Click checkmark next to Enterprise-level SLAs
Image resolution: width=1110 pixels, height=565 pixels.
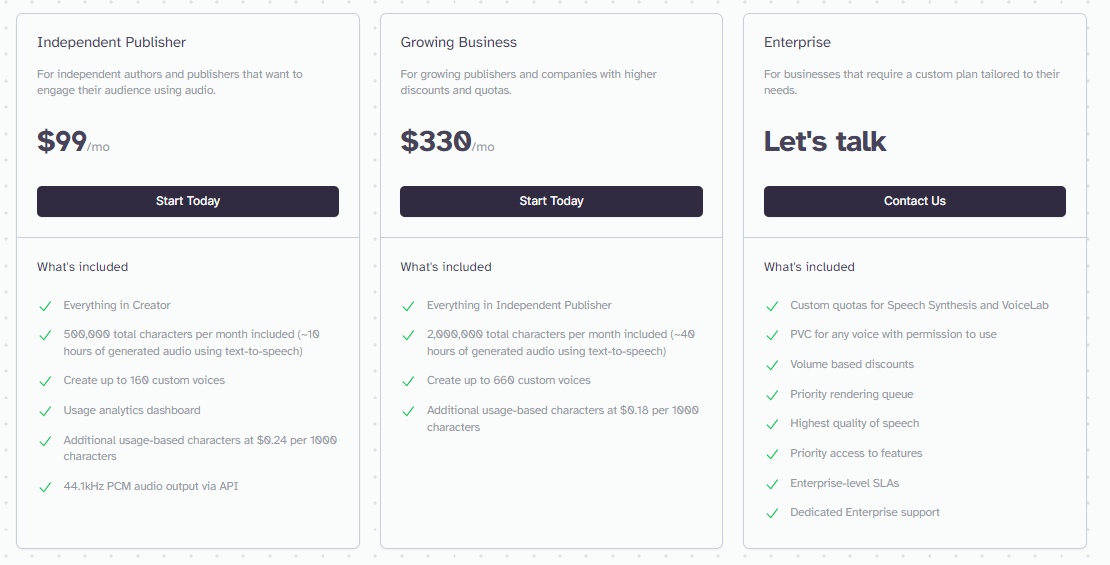771,484
